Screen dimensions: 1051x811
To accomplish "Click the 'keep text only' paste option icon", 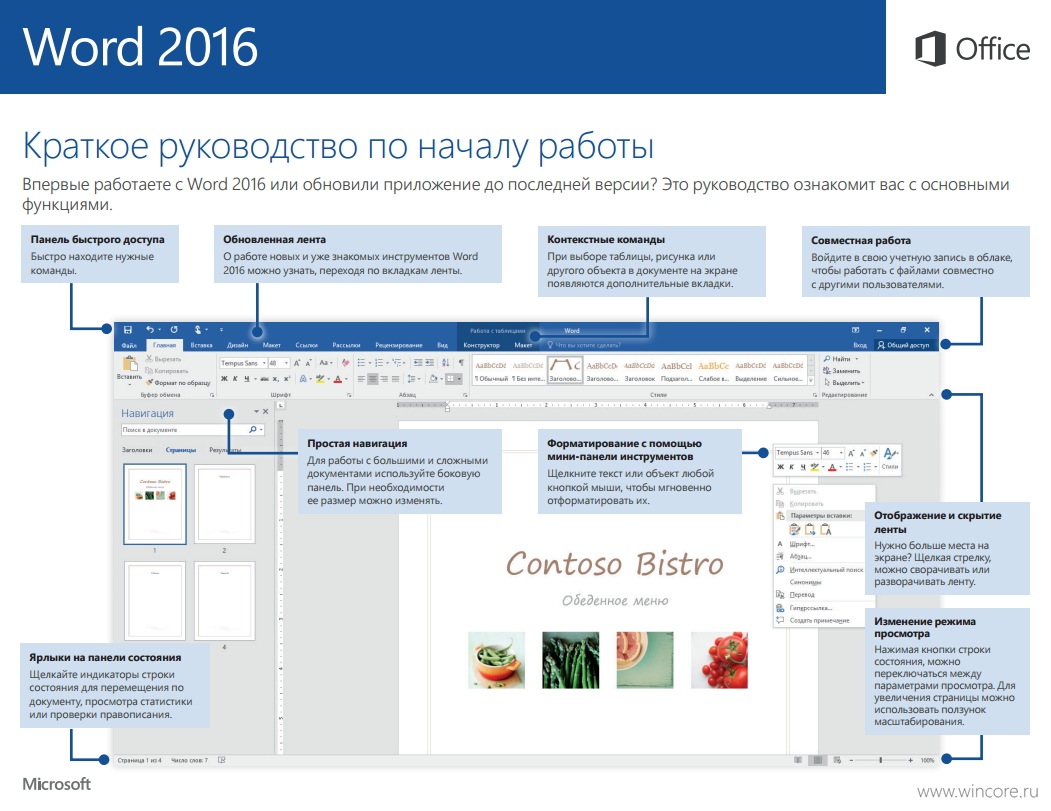I will [826, 530].
